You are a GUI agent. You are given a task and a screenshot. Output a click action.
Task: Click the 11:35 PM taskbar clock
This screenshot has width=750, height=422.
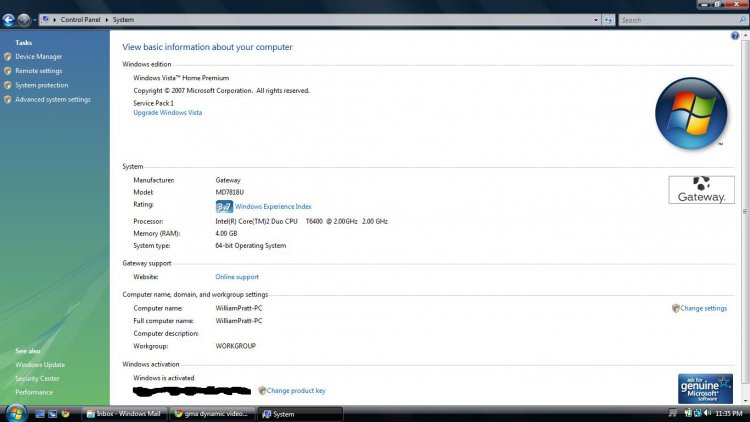pyautogui.click(x=729, y=413)
